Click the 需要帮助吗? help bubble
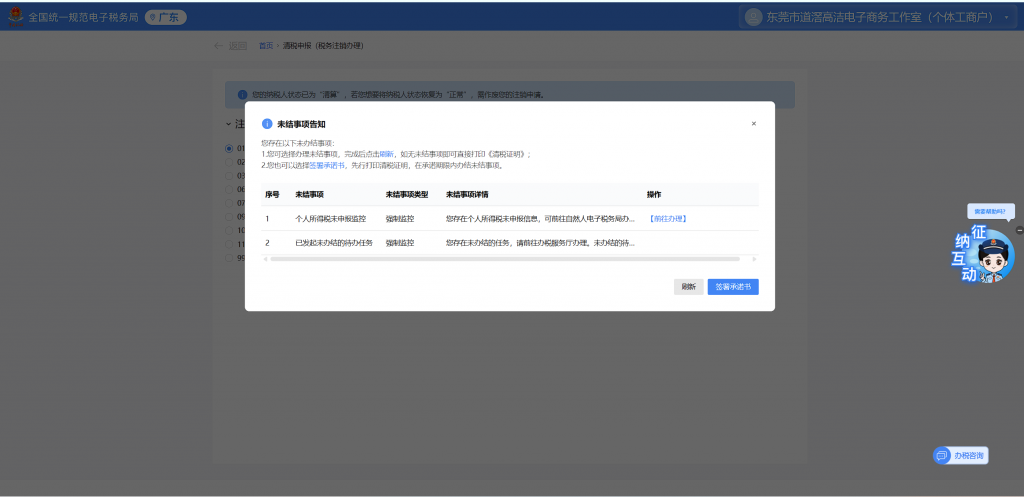 tap(991, 211)
